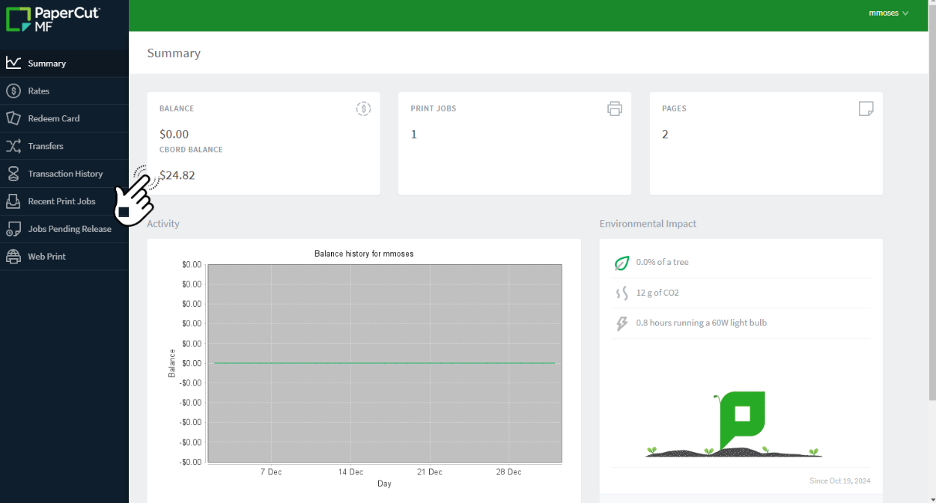Click the green leaf tree impact icon
The width and height of the screenshot is (936, 504).
tap(621, 262)
